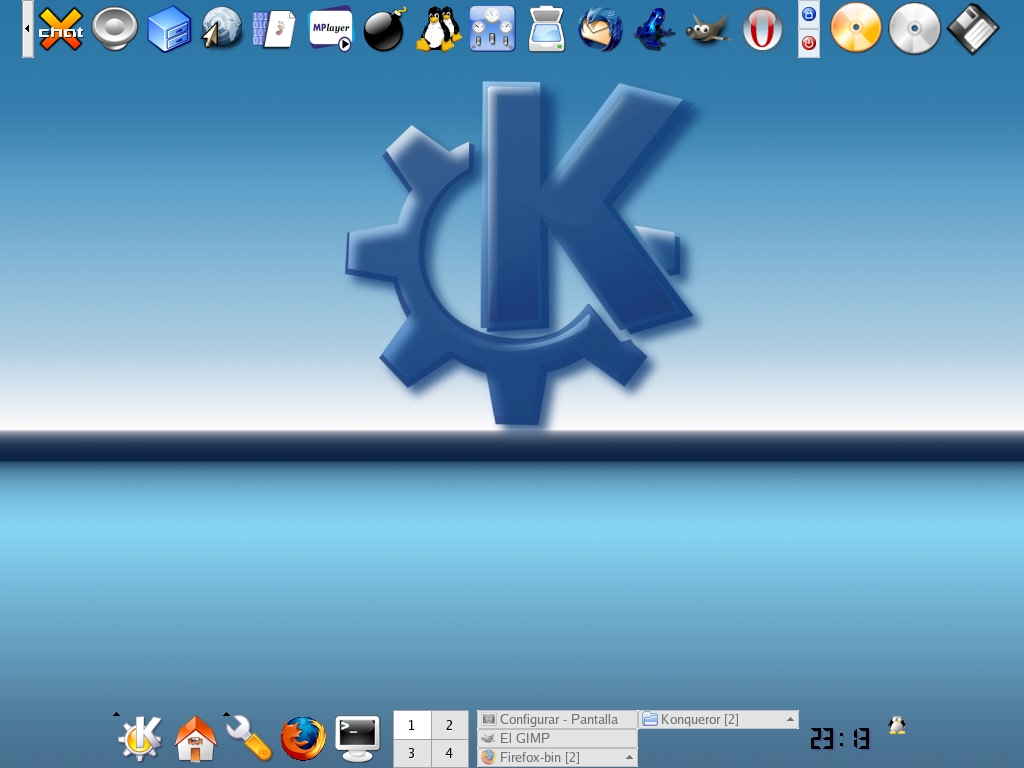Viewport: 1024px width, 768px height.
Task: Open the Opera browser
Action: [762, 29]
